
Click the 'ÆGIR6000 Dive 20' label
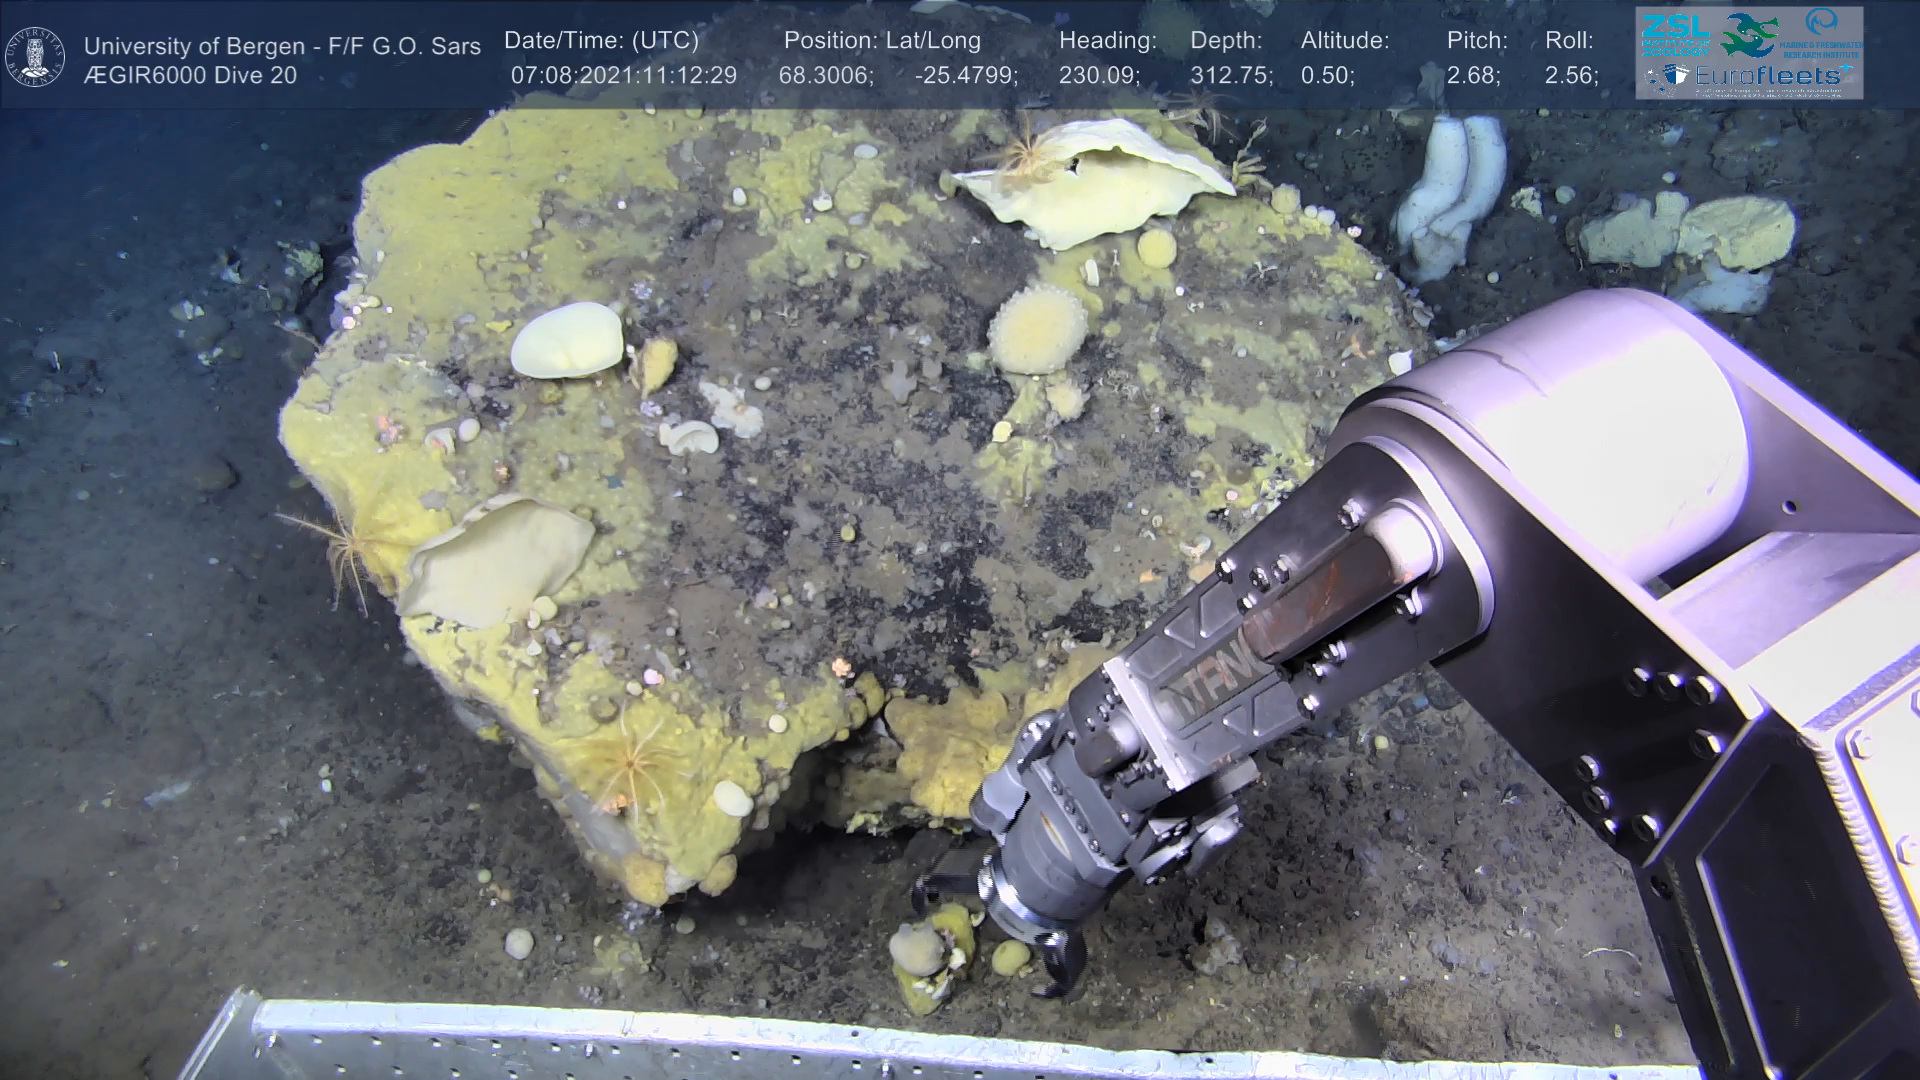[190, 76]
